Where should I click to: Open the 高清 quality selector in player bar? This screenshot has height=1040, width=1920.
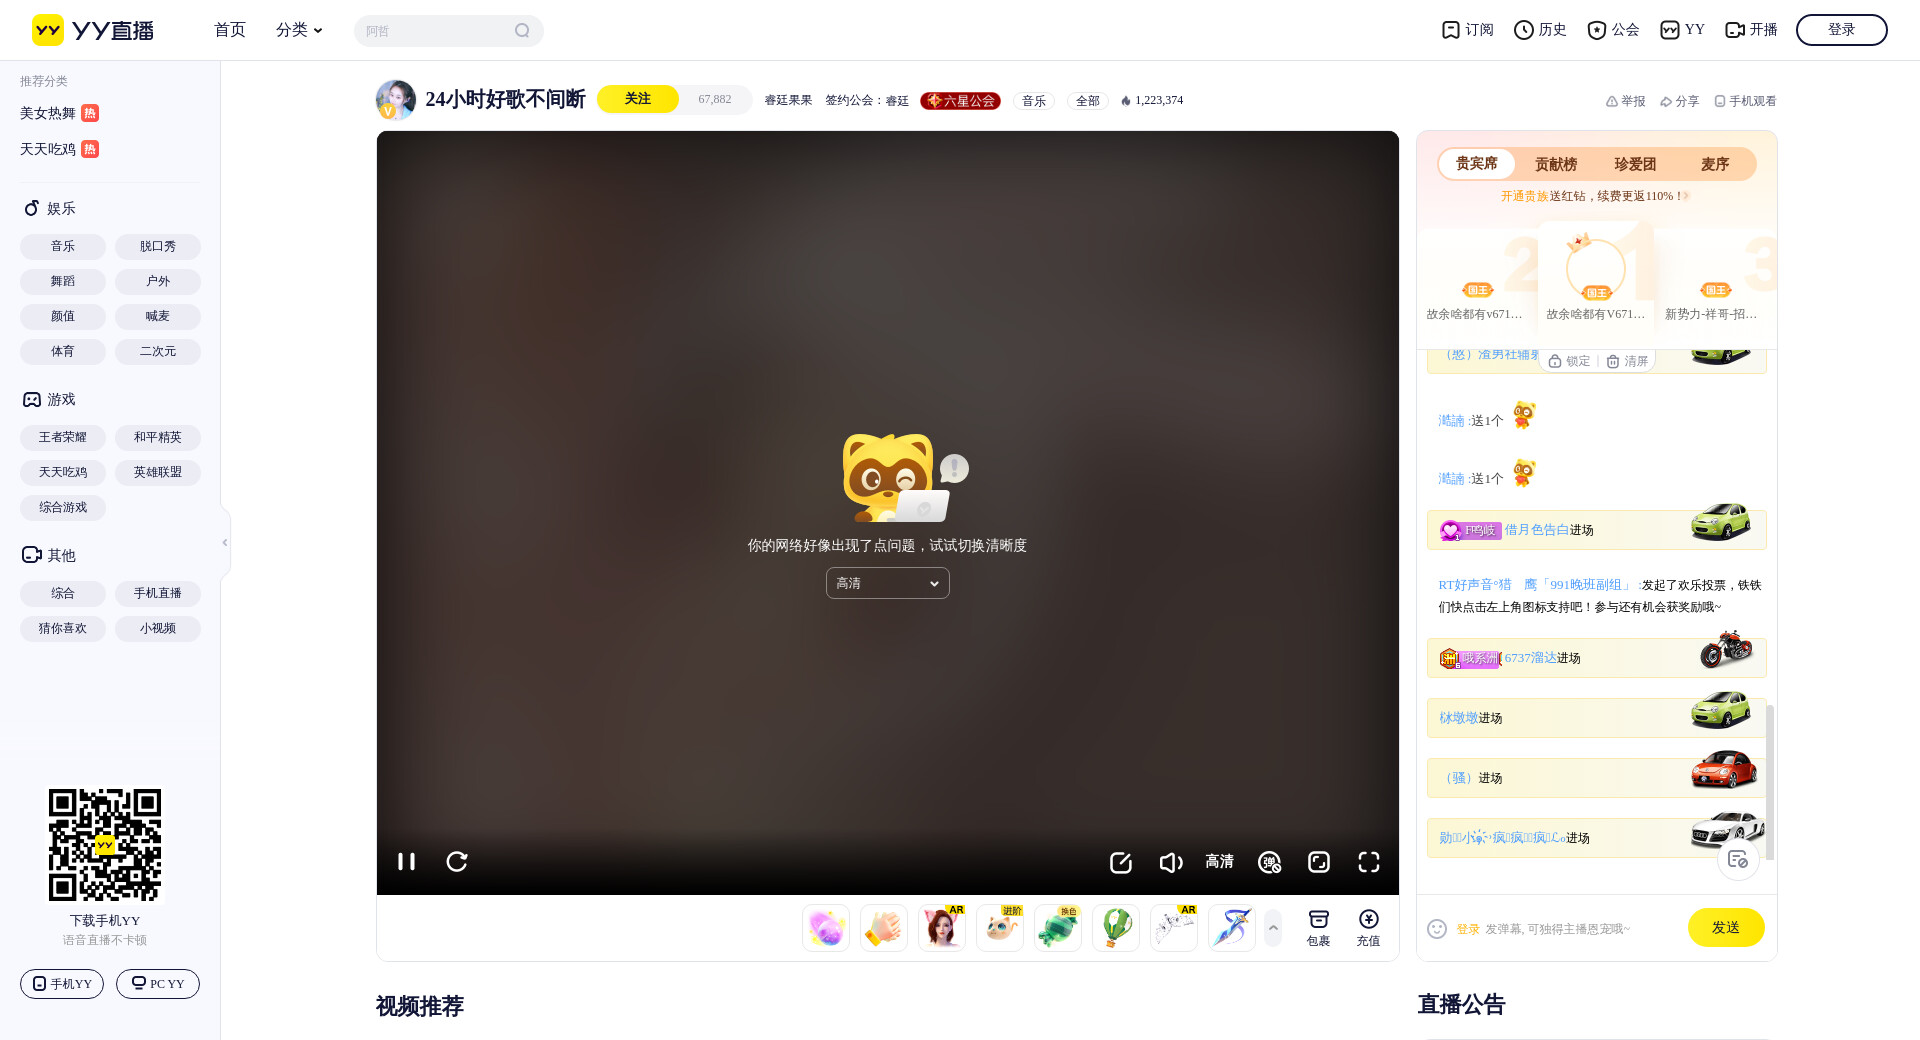click(1219, 861)
